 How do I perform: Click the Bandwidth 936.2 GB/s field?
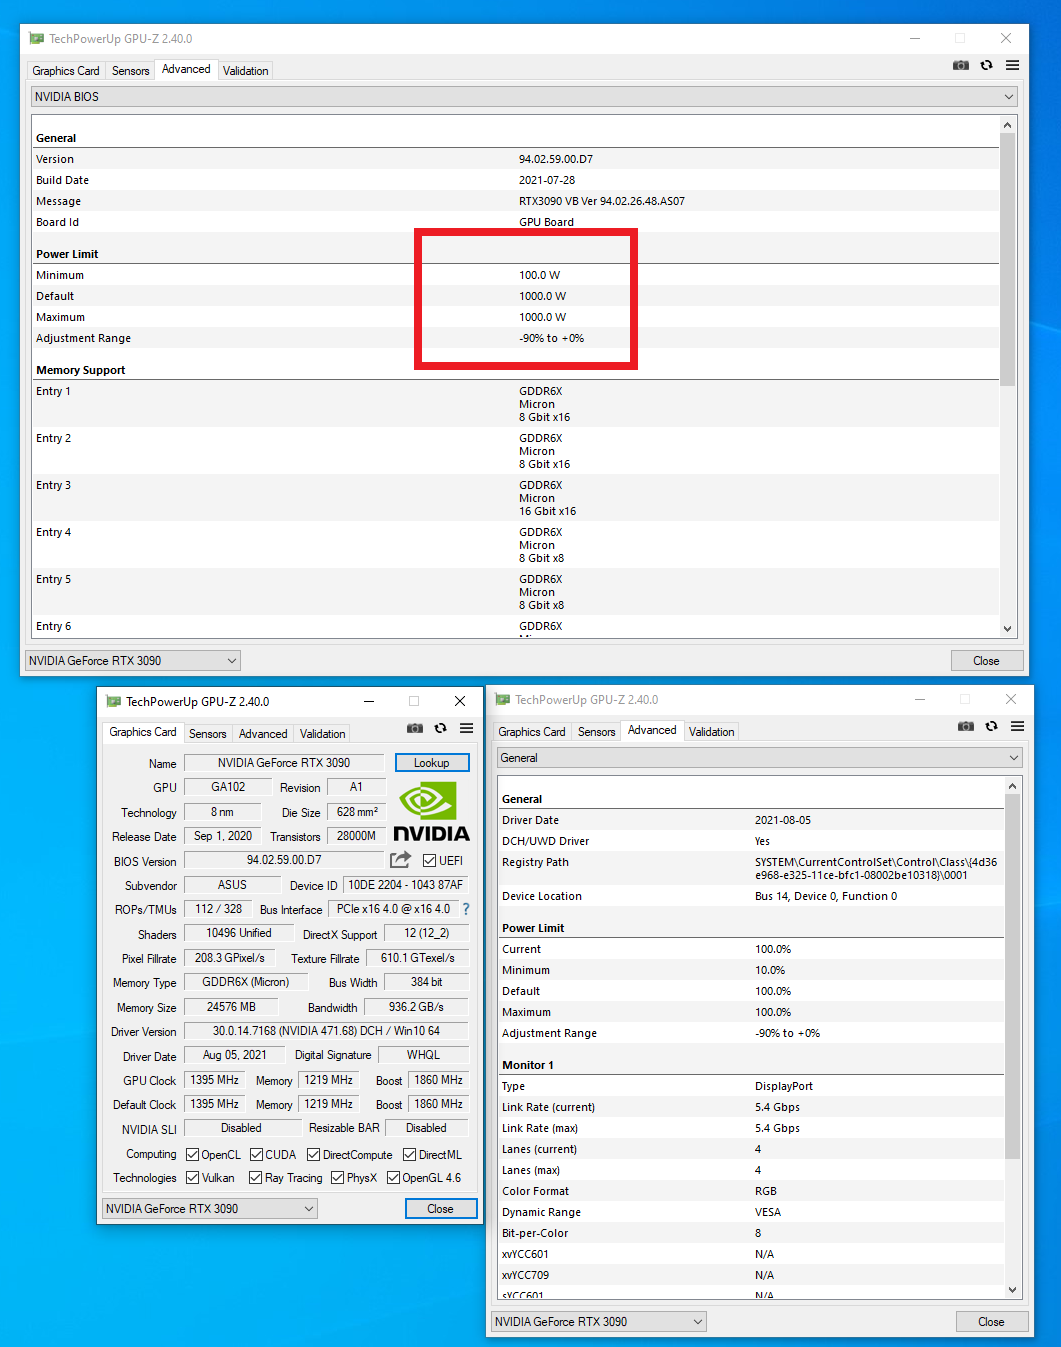[x=416, y=1007]
